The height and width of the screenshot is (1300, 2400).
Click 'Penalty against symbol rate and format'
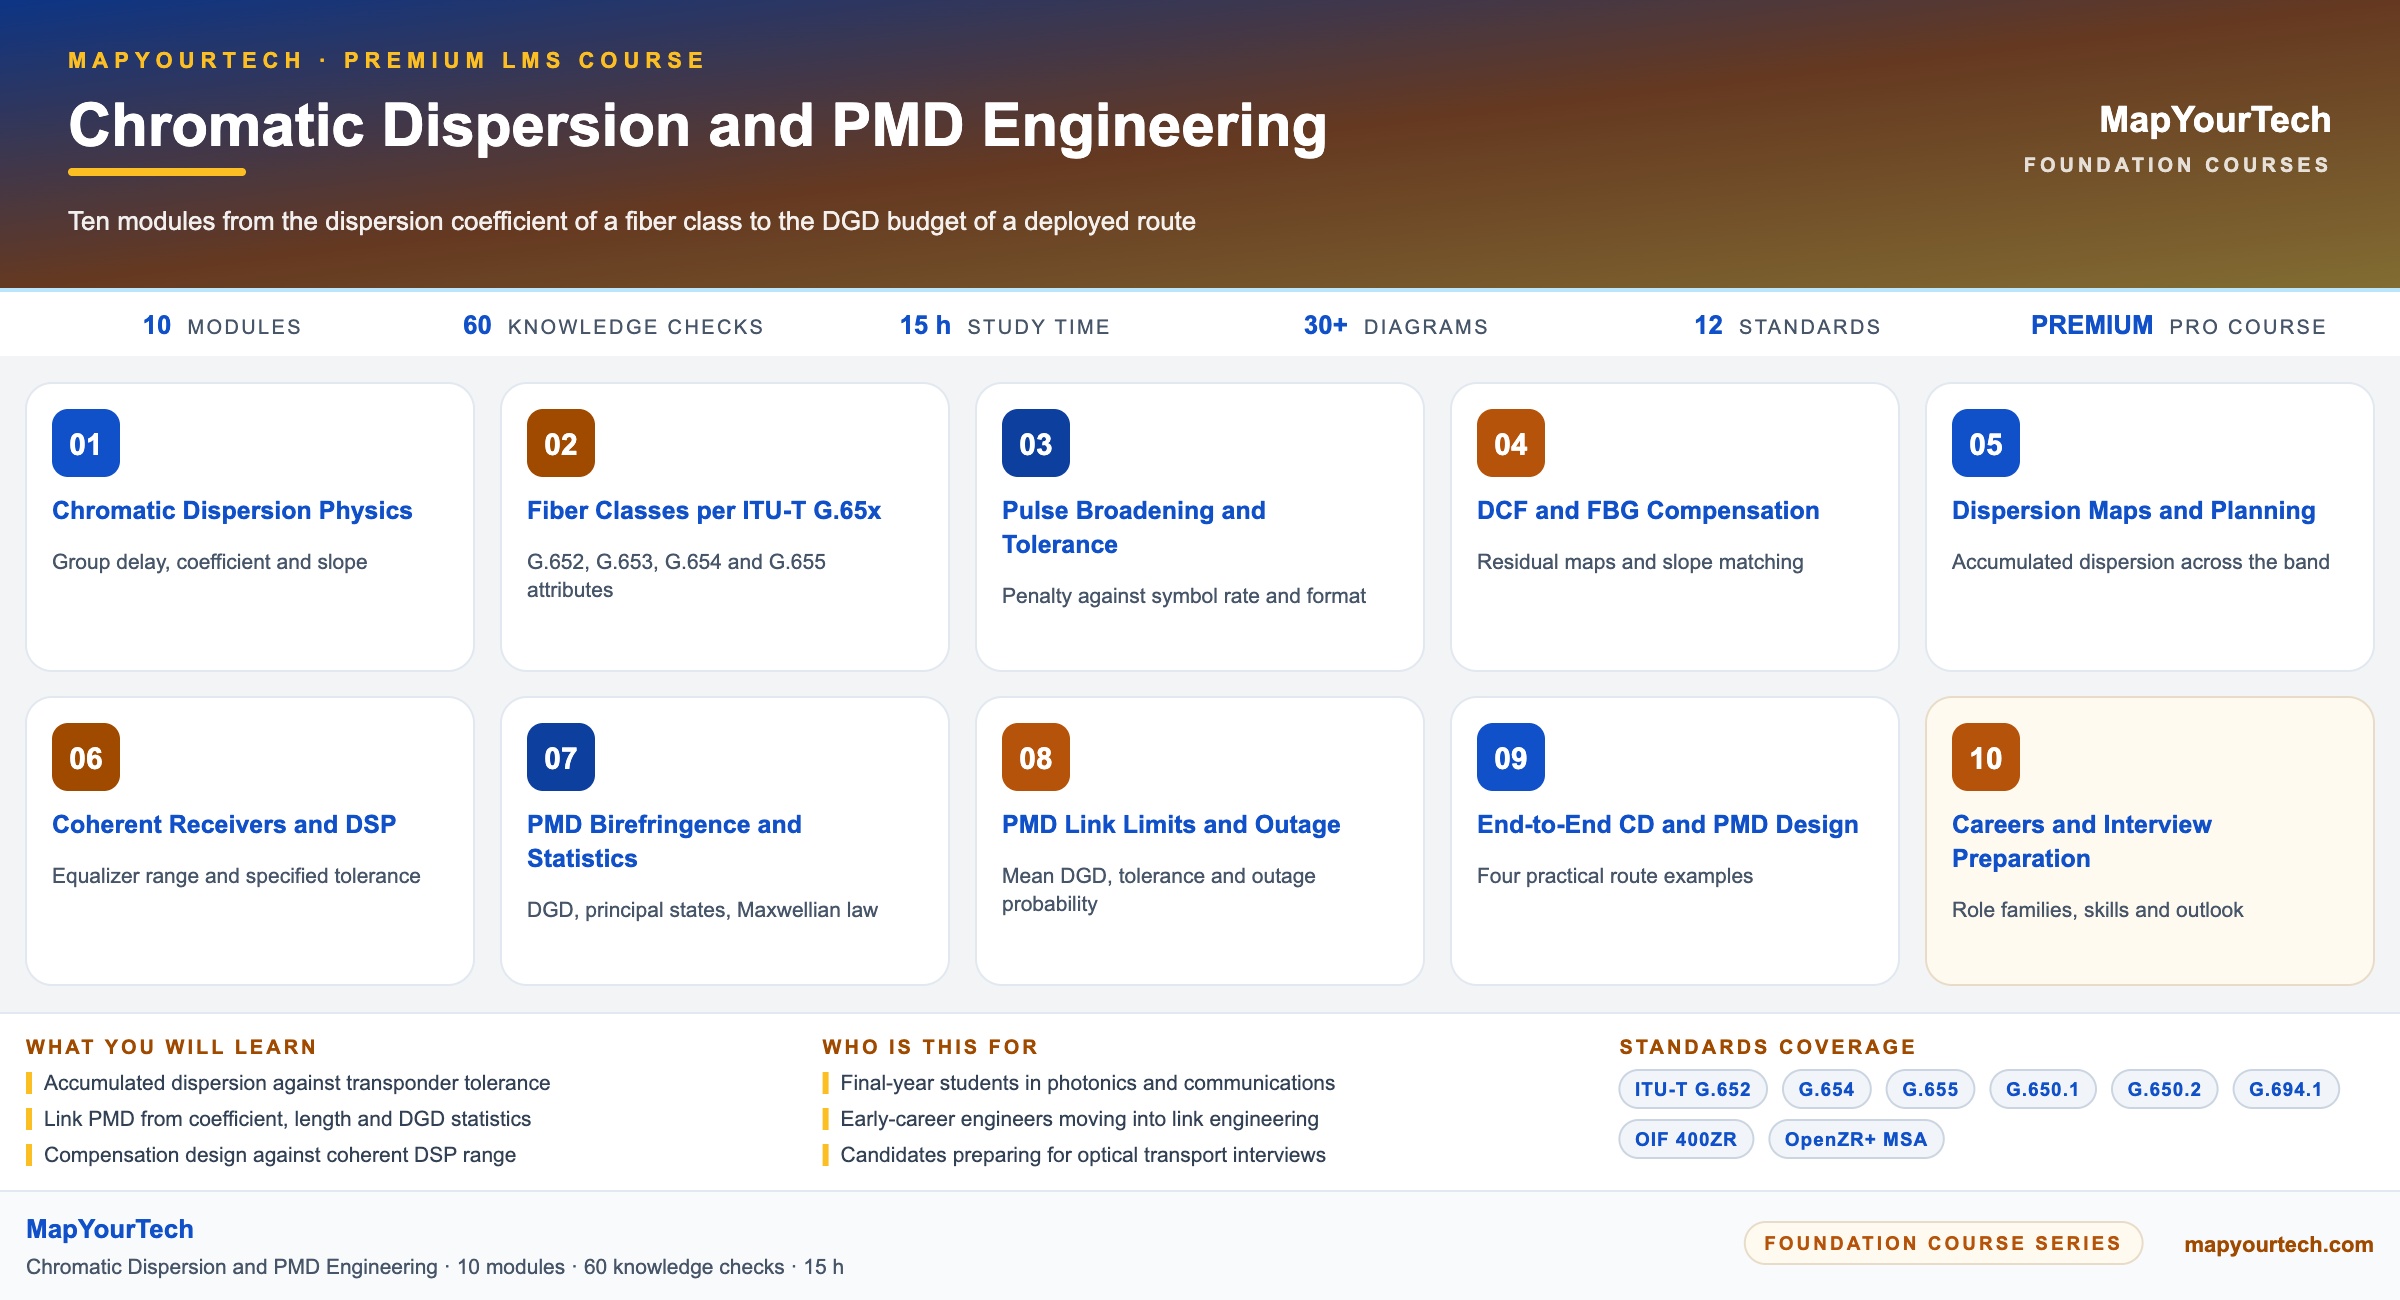coord(1184,596)
